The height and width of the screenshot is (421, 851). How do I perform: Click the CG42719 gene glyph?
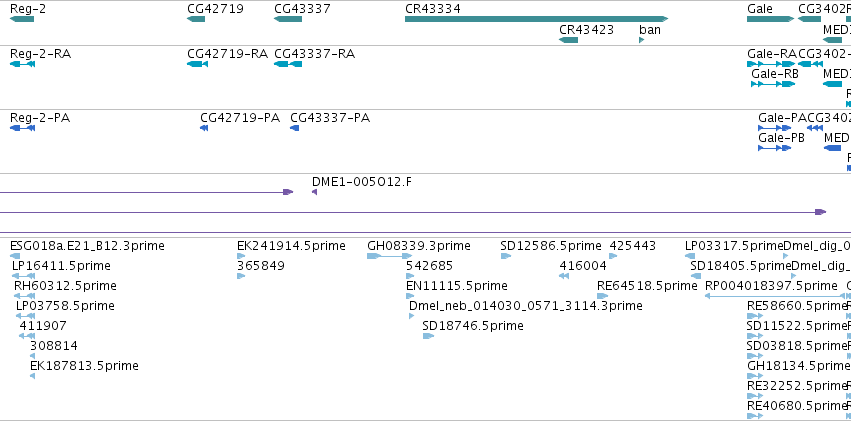click(196, 19)
